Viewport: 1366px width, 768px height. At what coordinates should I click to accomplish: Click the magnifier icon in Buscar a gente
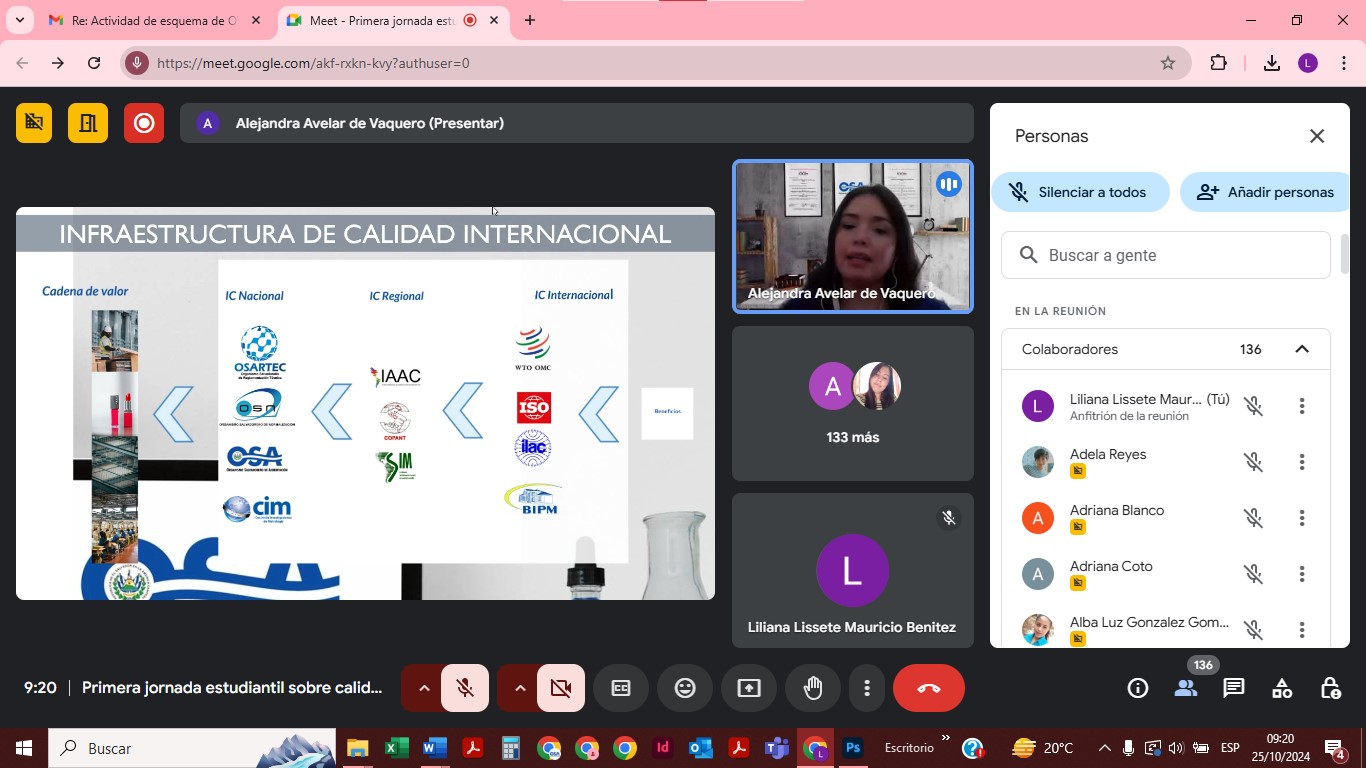point(1028,255)
